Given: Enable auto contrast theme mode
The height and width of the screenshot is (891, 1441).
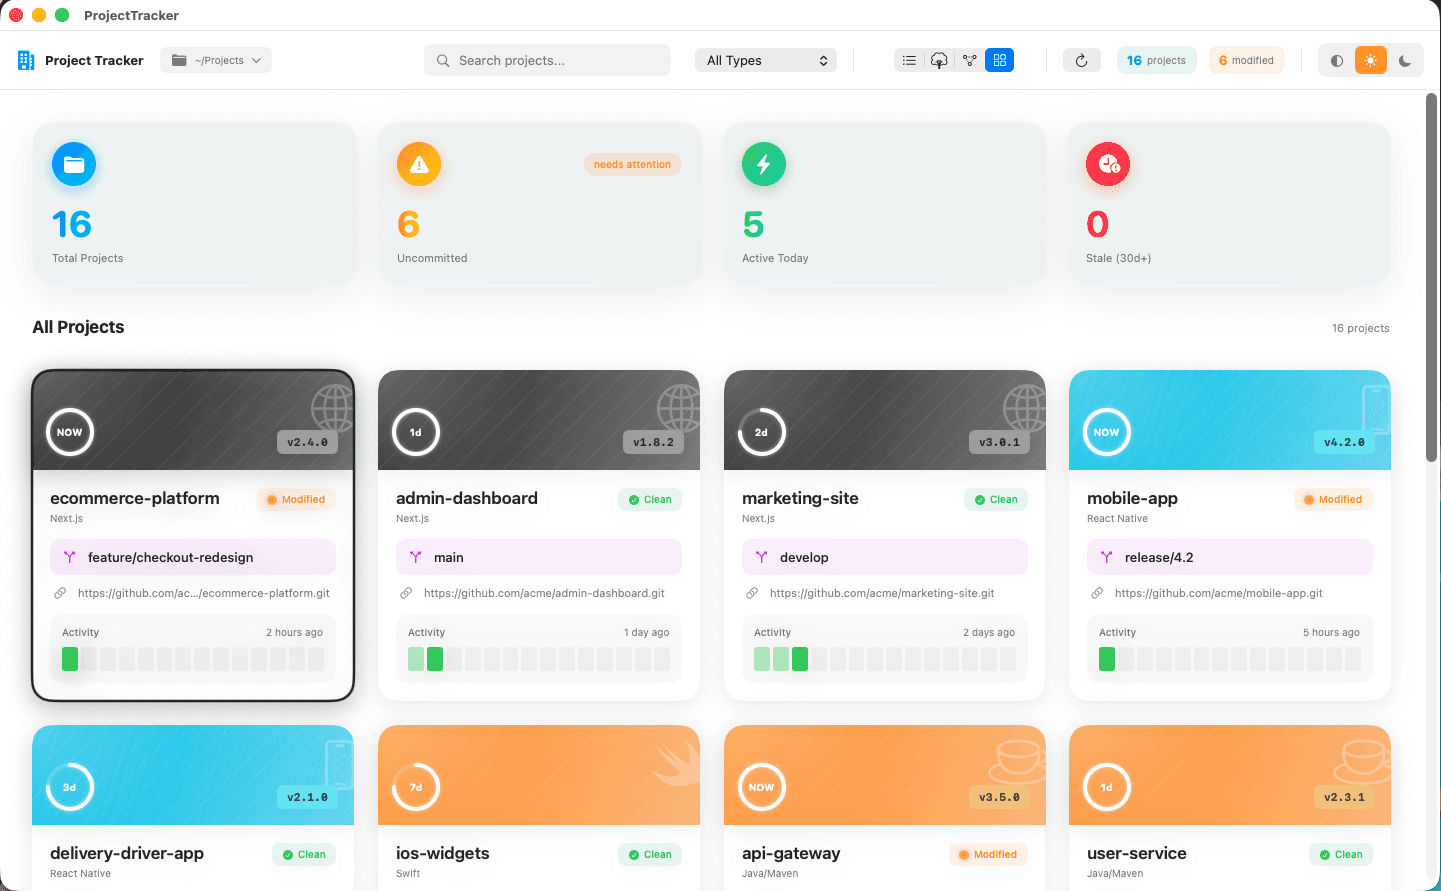Looking at the screenshot, I should tap(1336, 60).
